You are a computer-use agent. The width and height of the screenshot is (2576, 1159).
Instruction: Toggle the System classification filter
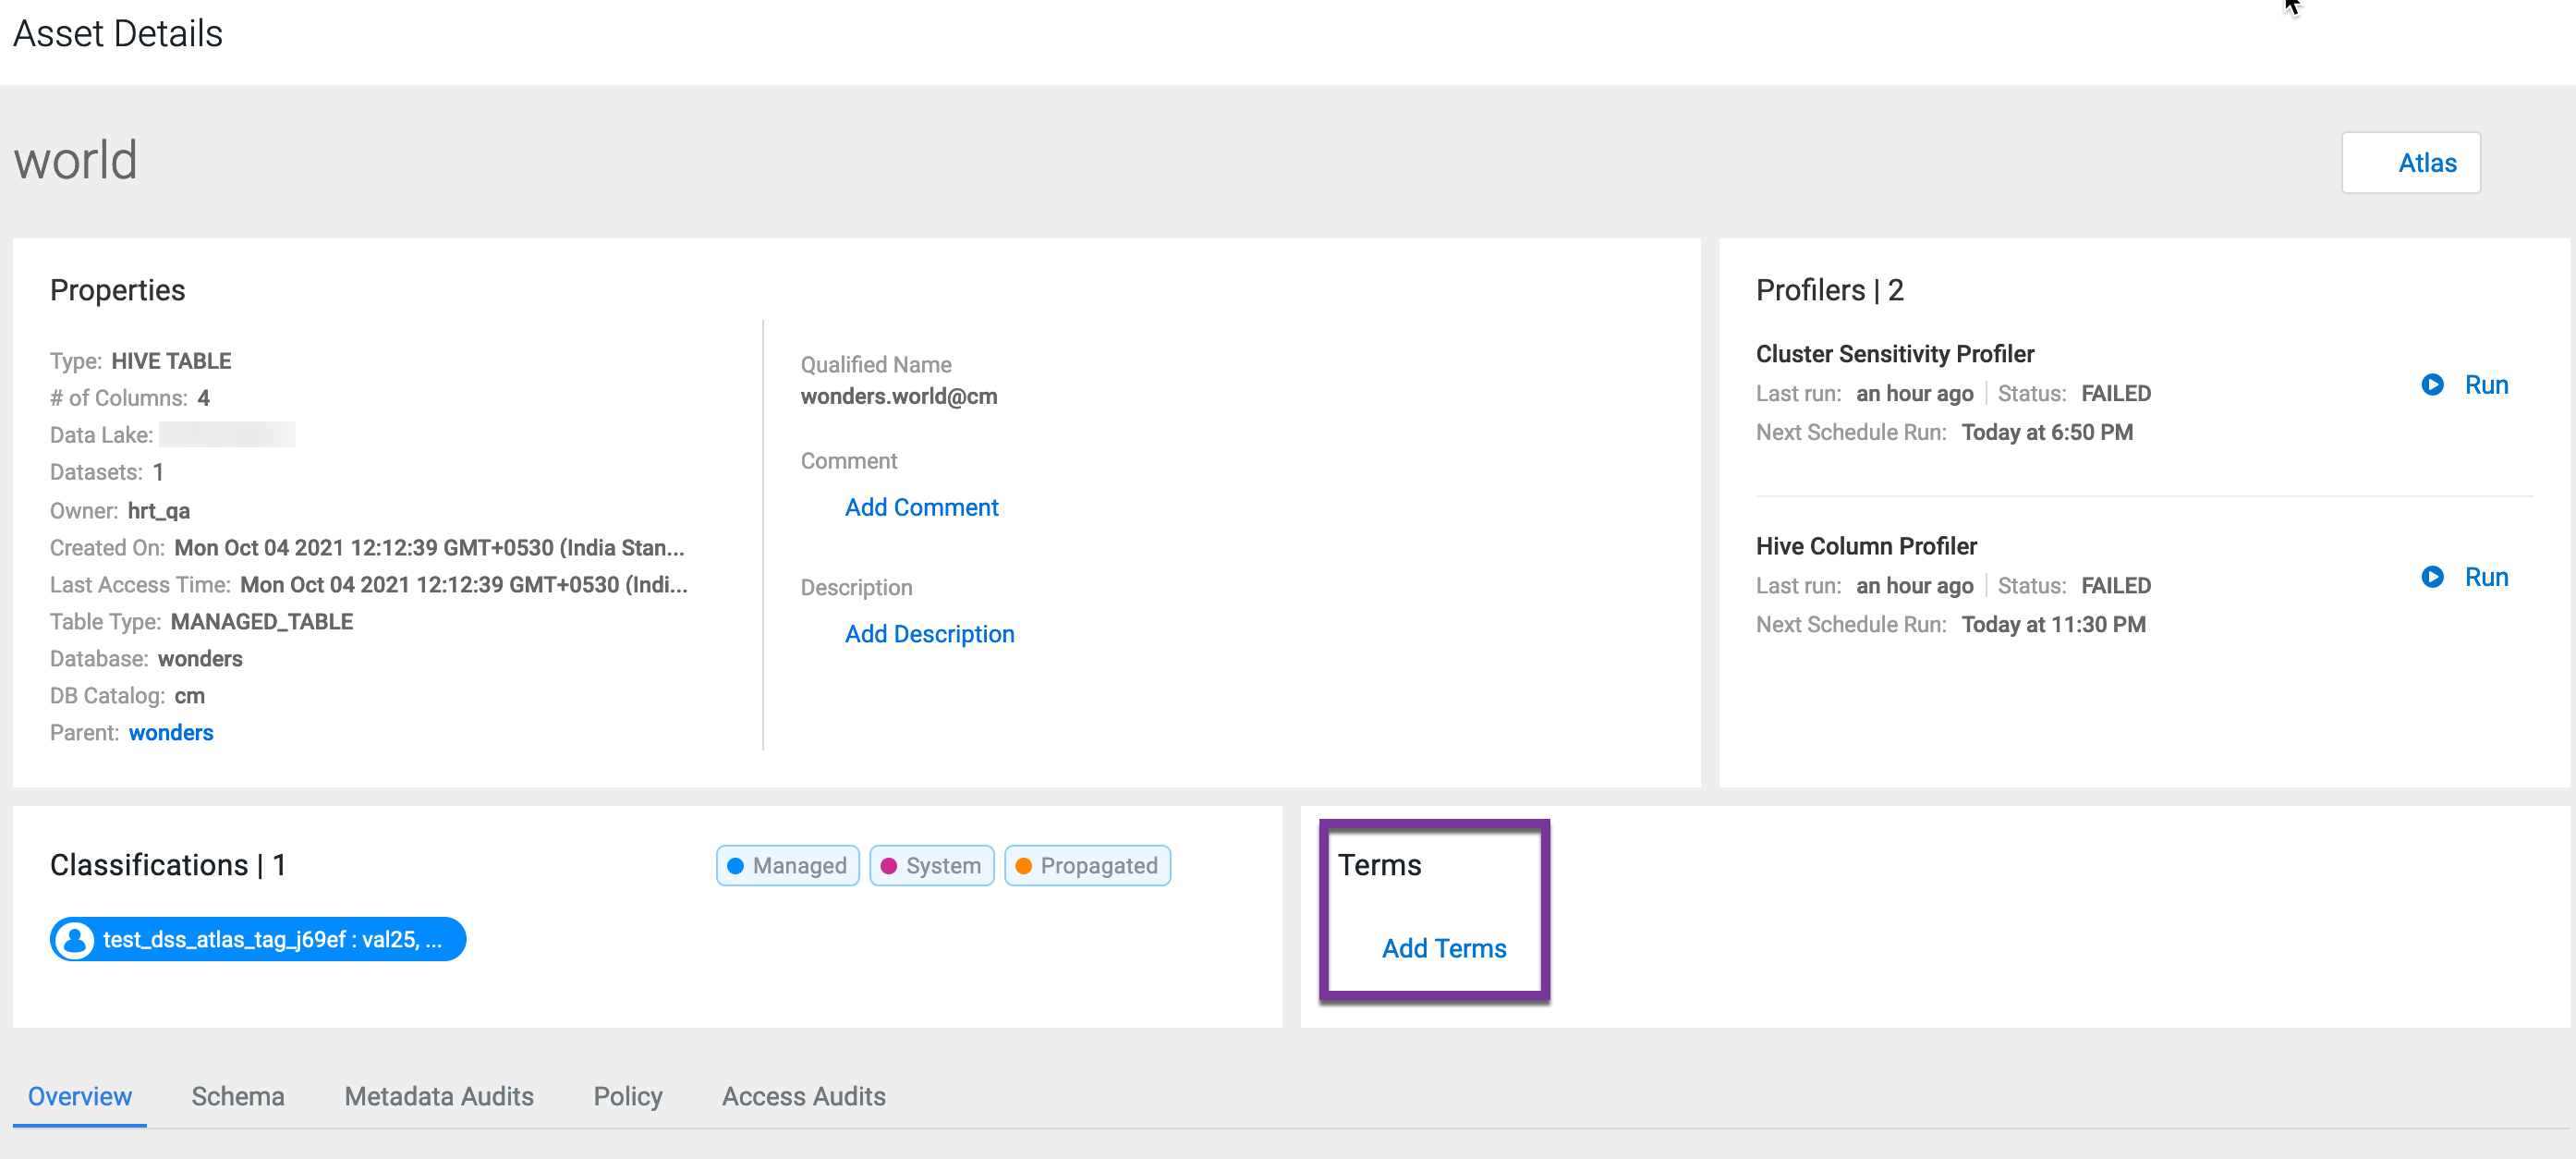(x=931, y=865)
